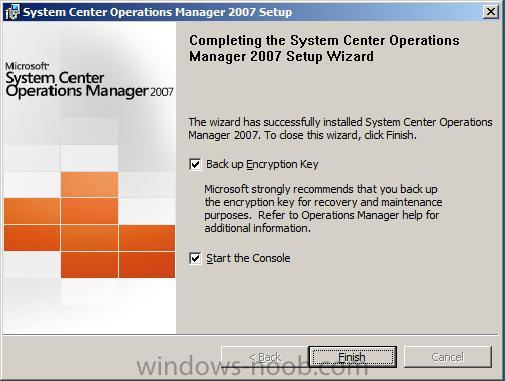Click the title bar text 'System Center Operations Manager 2007 Setup'
Viewport: 505px width, 381px height.
157,12
